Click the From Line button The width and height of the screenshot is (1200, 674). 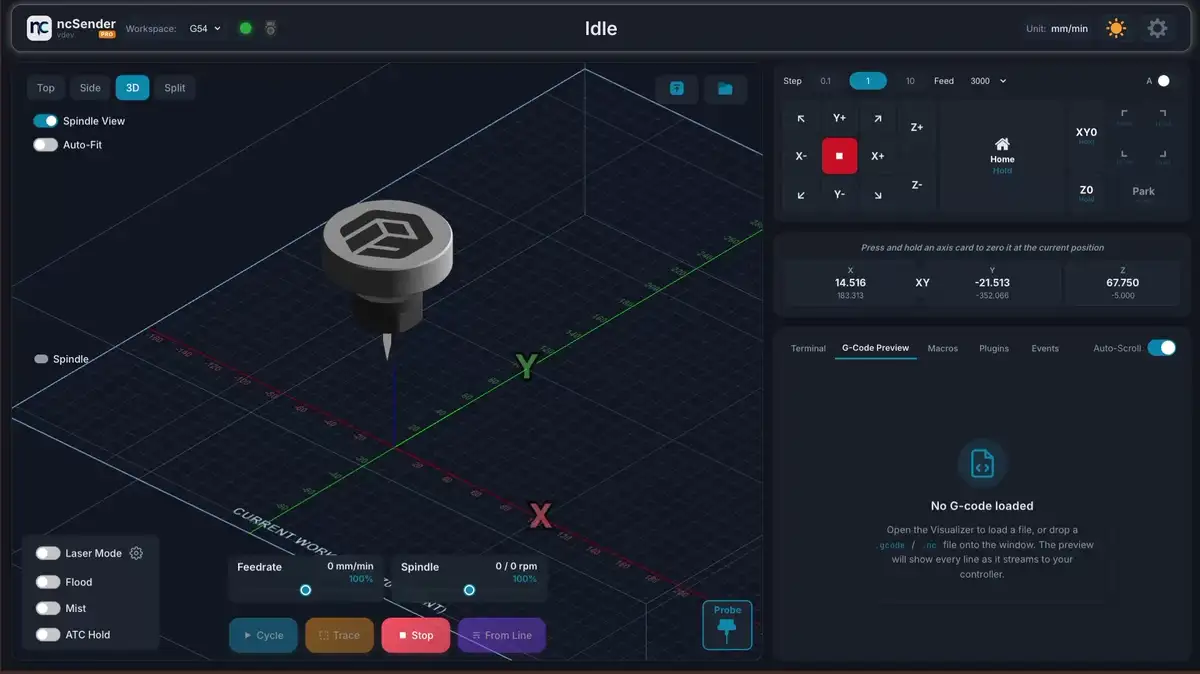click(502, 635)
